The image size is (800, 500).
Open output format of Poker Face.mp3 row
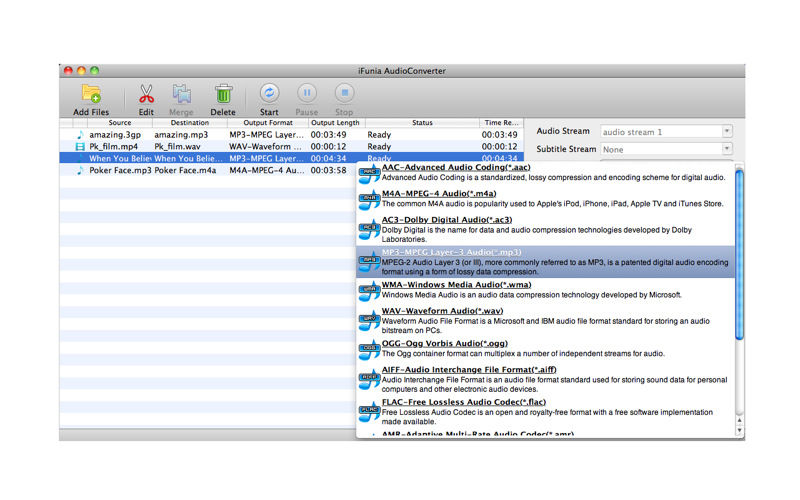[x=267, y=170]
